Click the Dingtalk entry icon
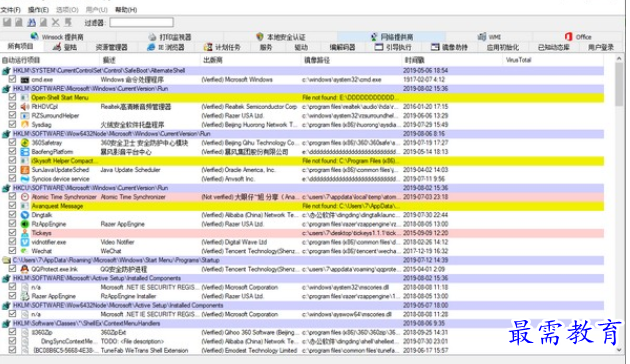Viewport: 630px width, 364px height. pos(25,215)
